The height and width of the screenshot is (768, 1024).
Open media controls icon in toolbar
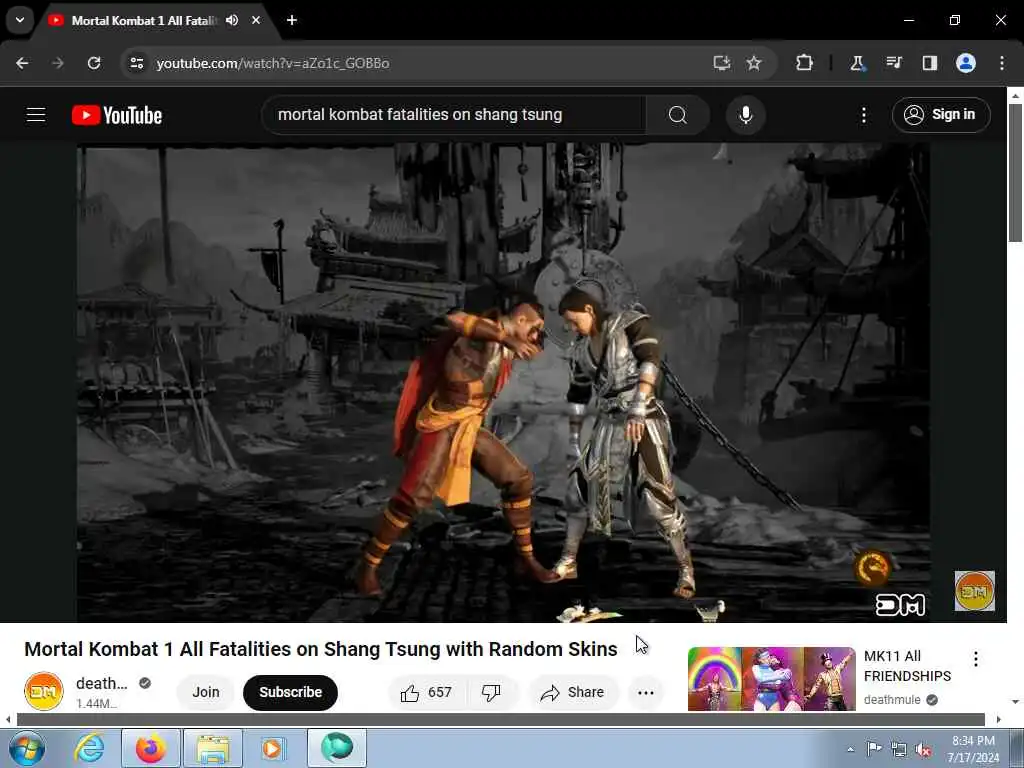point(894,63)
